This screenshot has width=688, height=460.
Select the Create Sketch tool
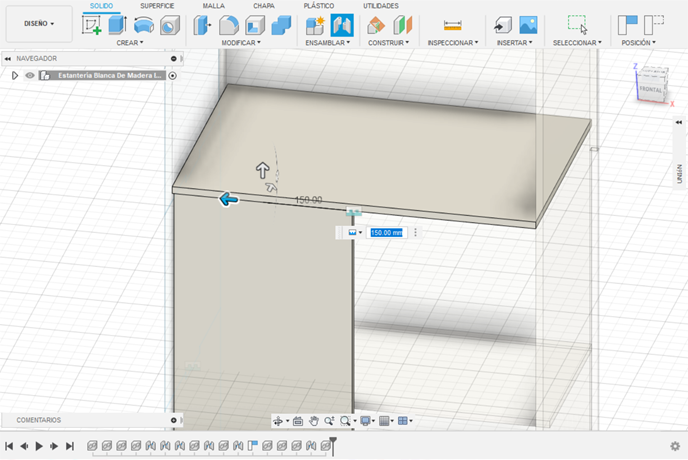coord(92,25)
